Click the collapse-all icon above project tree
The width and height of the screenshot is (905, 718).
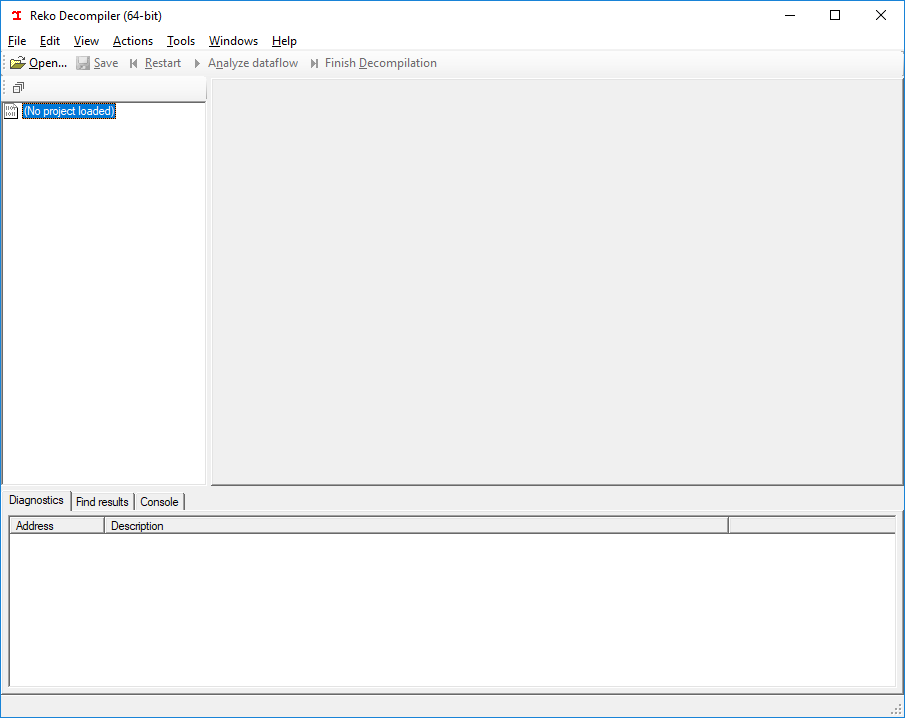(x=18, y=88)
